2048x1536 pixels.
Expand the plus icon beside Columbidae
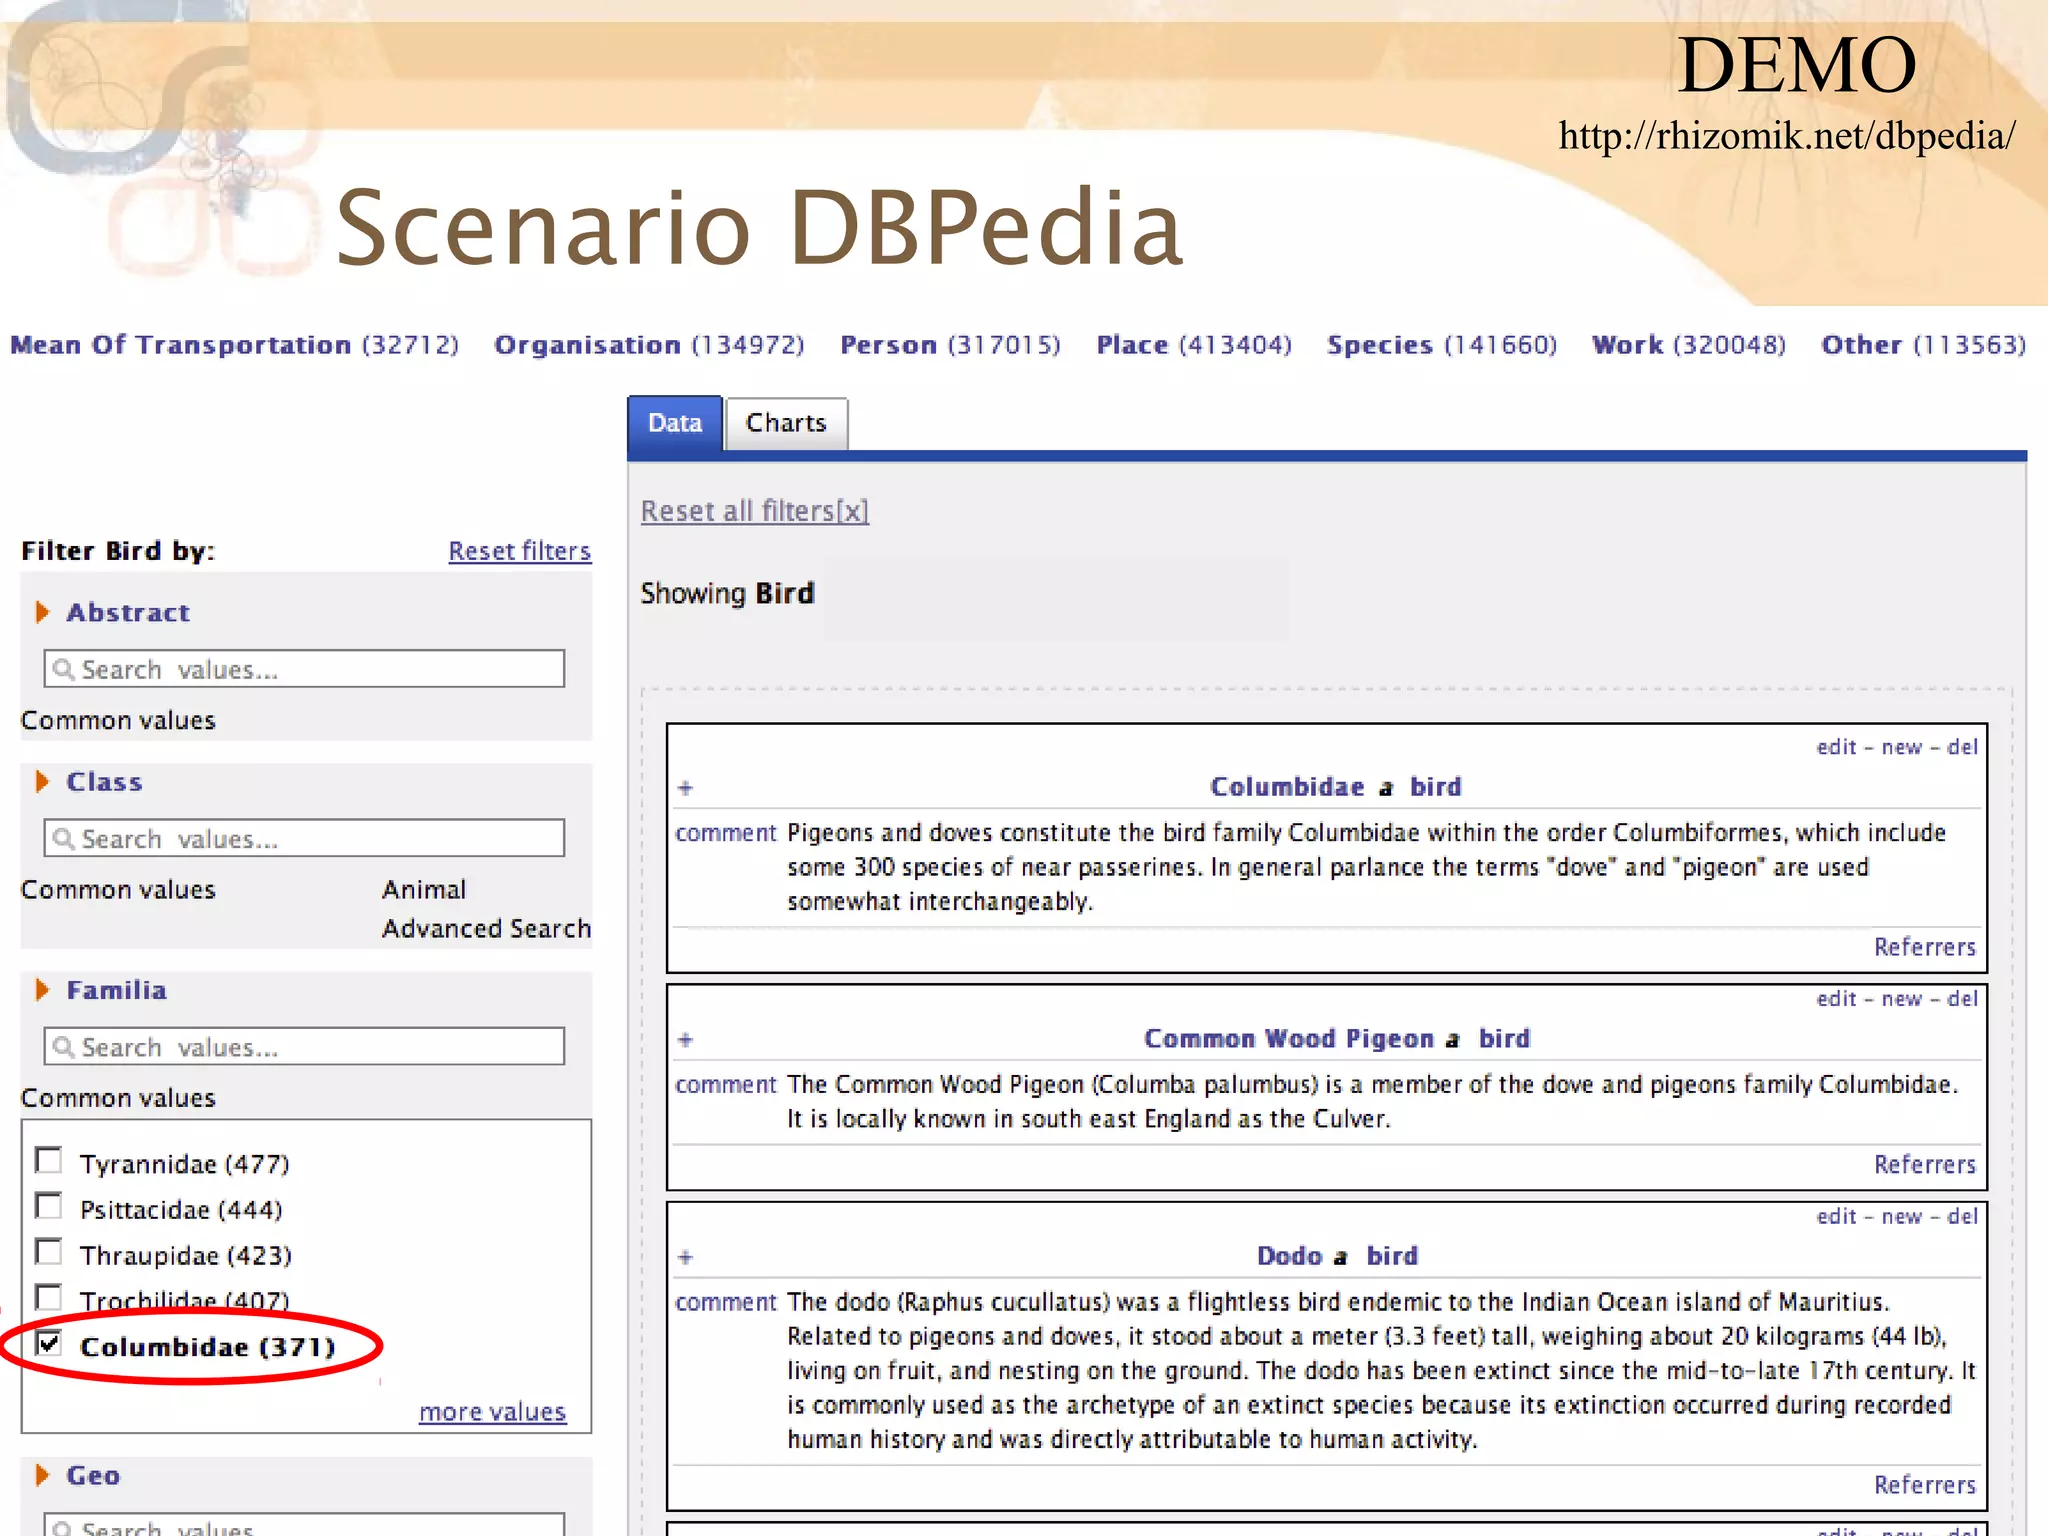point(685,788)
